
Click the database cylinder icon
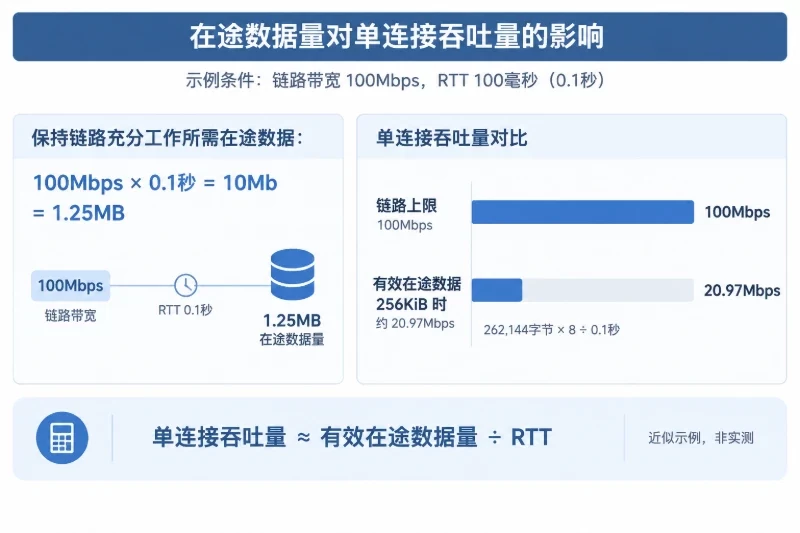[292, 274]
